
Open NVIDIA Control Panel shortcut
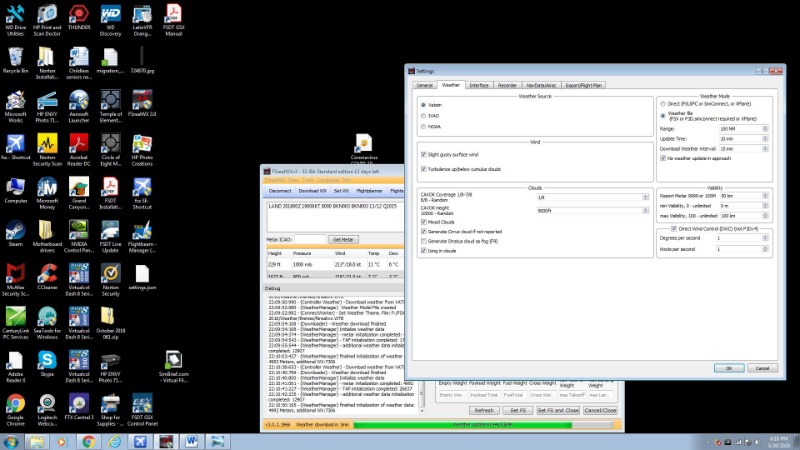point(79,237)
